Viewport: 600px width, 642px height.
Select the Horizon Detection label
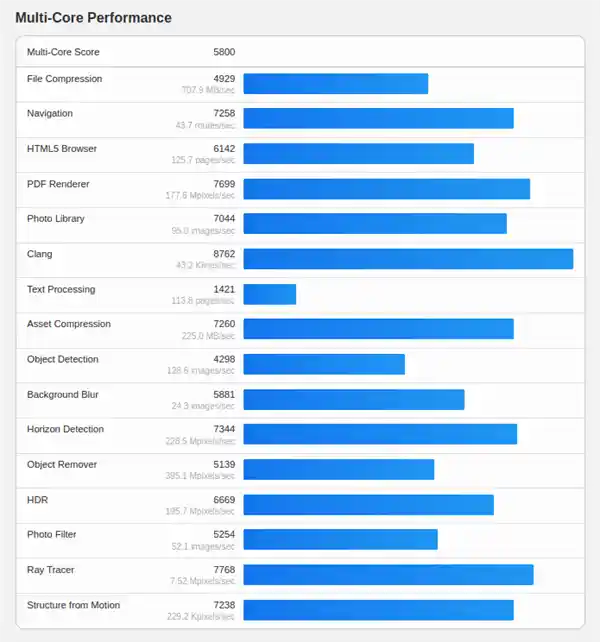click(x=66, y=429)
